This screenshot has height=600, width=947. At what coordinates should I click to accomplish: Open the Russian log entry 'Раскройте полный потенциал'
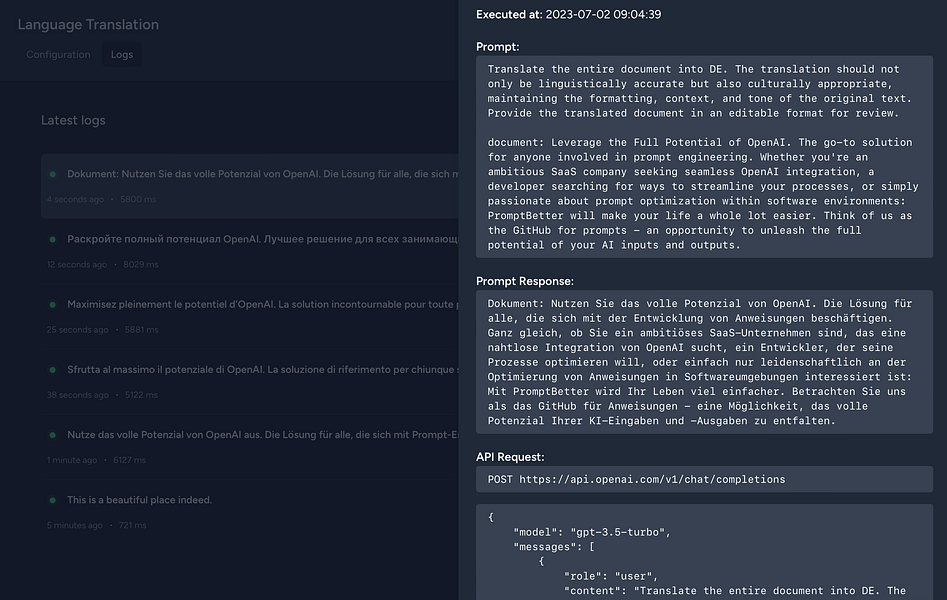tap(250, 251)
